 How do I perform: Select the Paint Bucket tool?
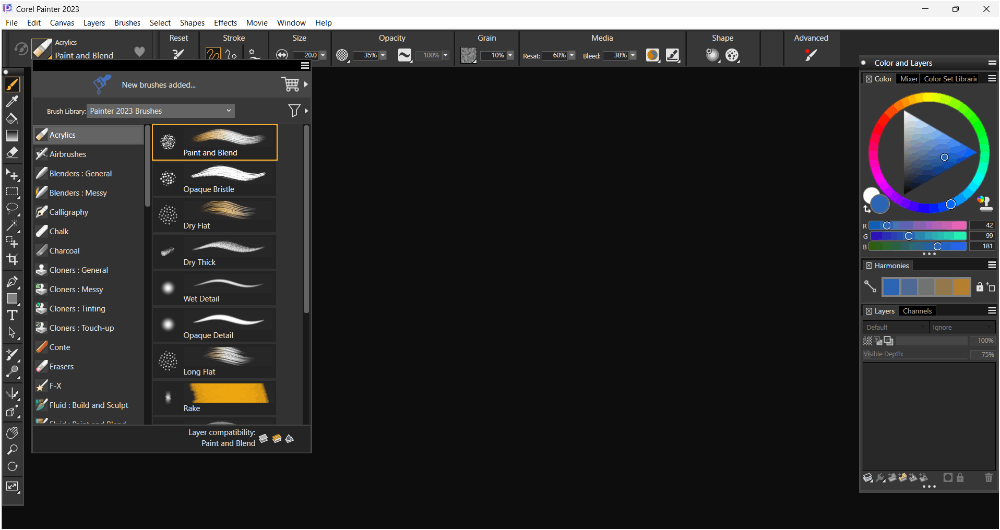(12, 119)
